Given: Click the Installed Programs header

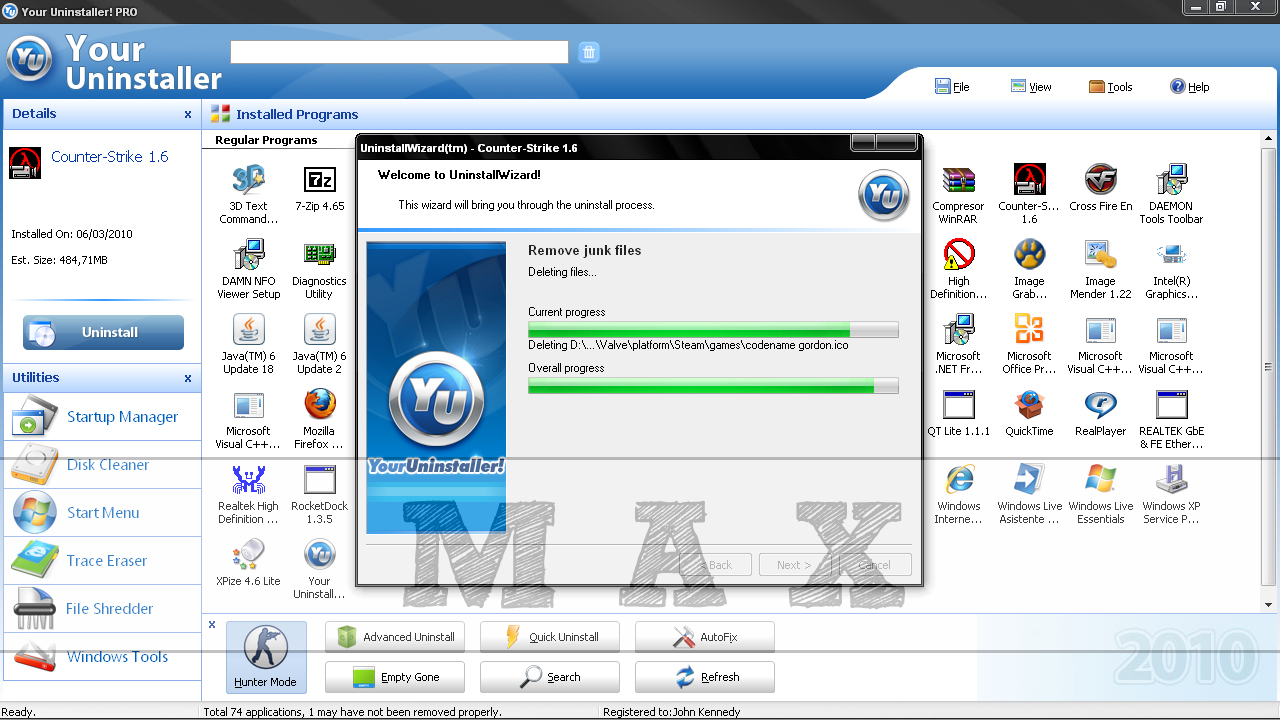Looking at the screenshot, I should (297, 114).
